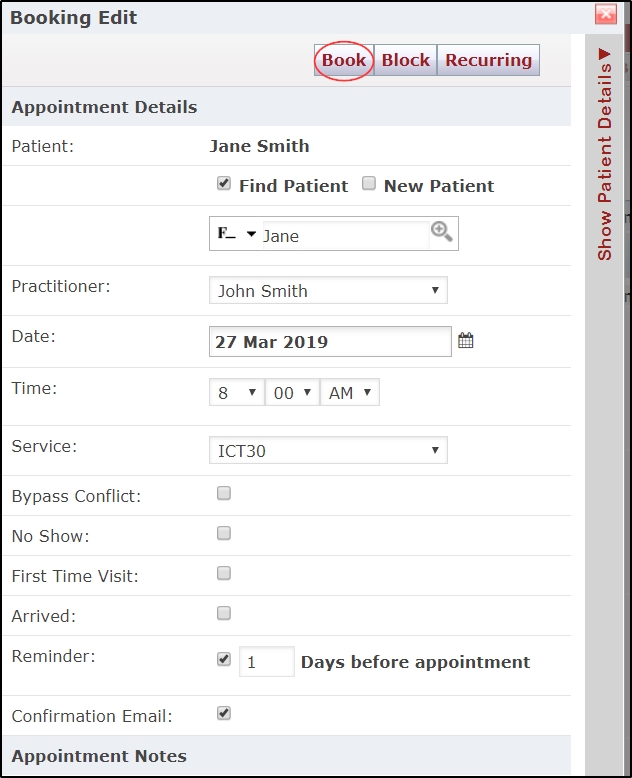Open the patient search field type dropdown
This screenshot has width=632, height=778.
[237, 233]
